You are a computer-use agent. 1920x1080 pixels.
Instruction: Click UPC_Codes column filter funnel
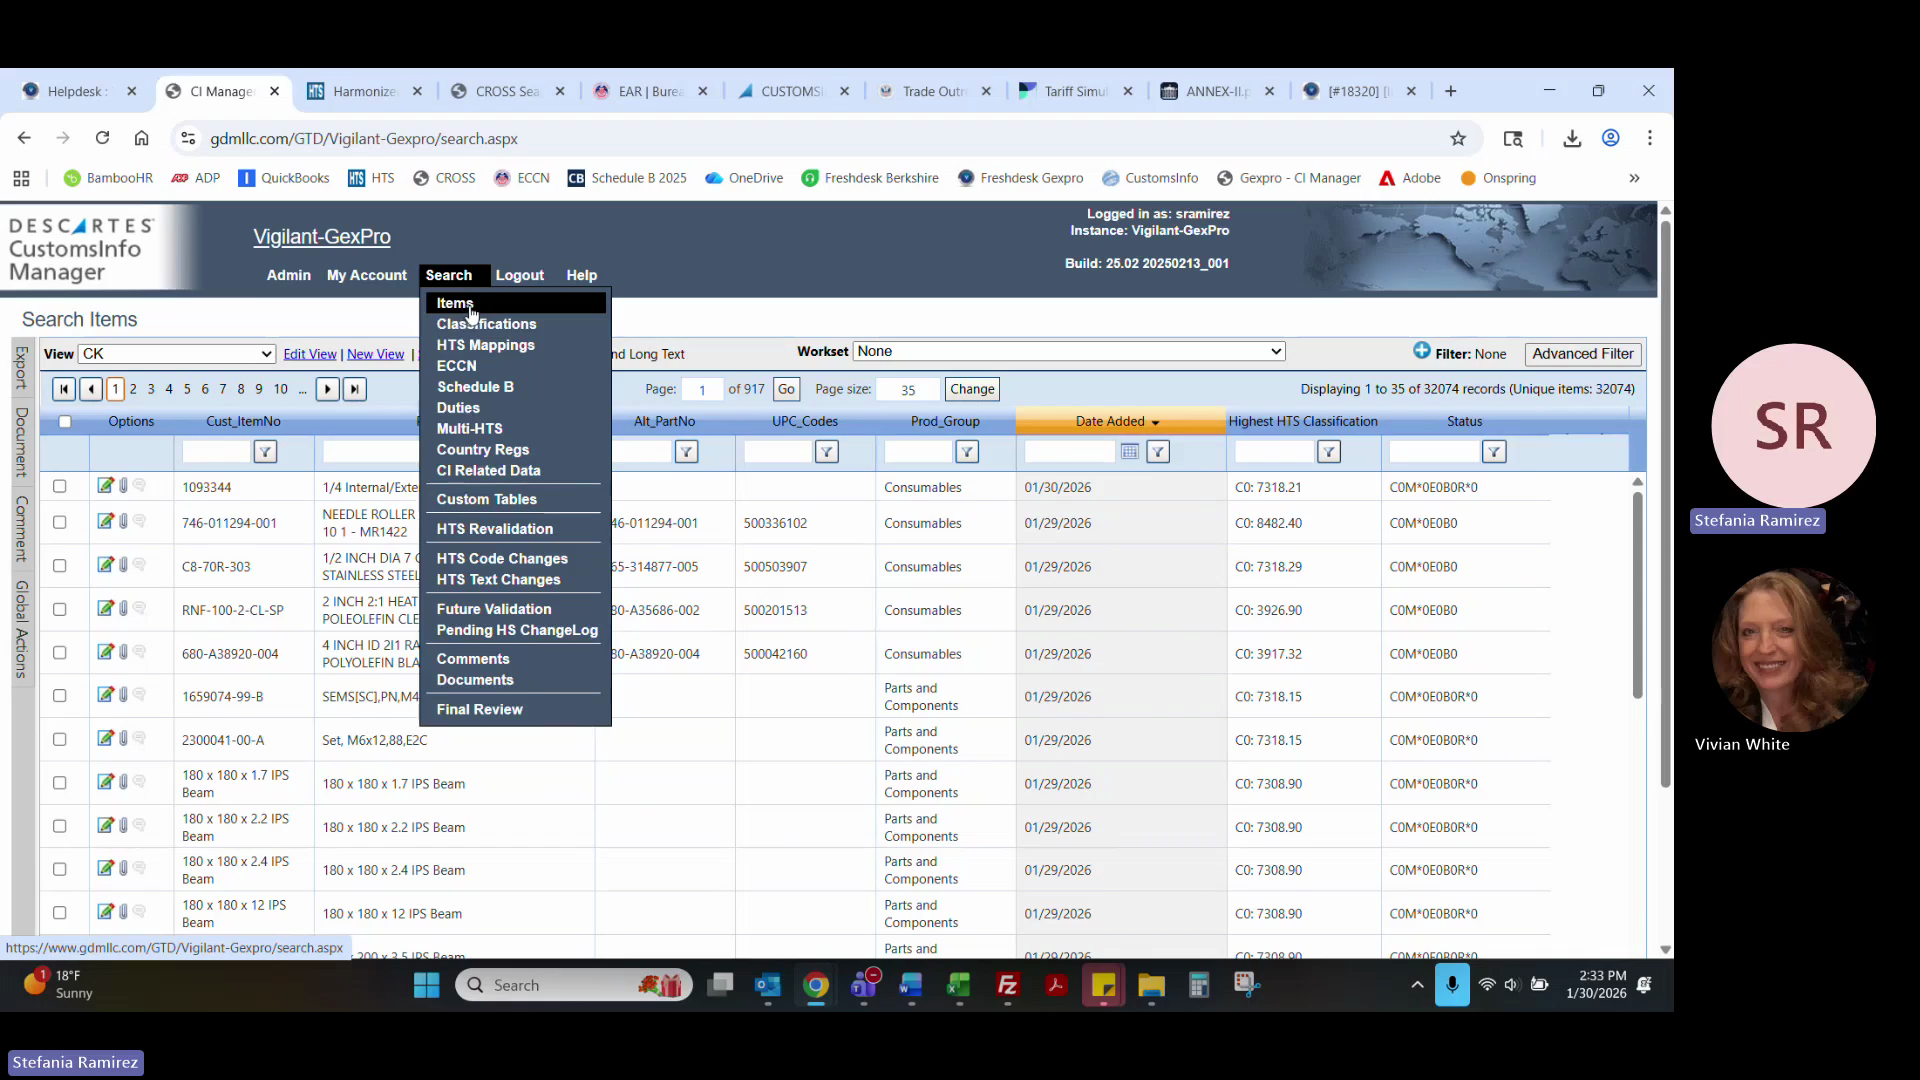click(x=826, y=452)
